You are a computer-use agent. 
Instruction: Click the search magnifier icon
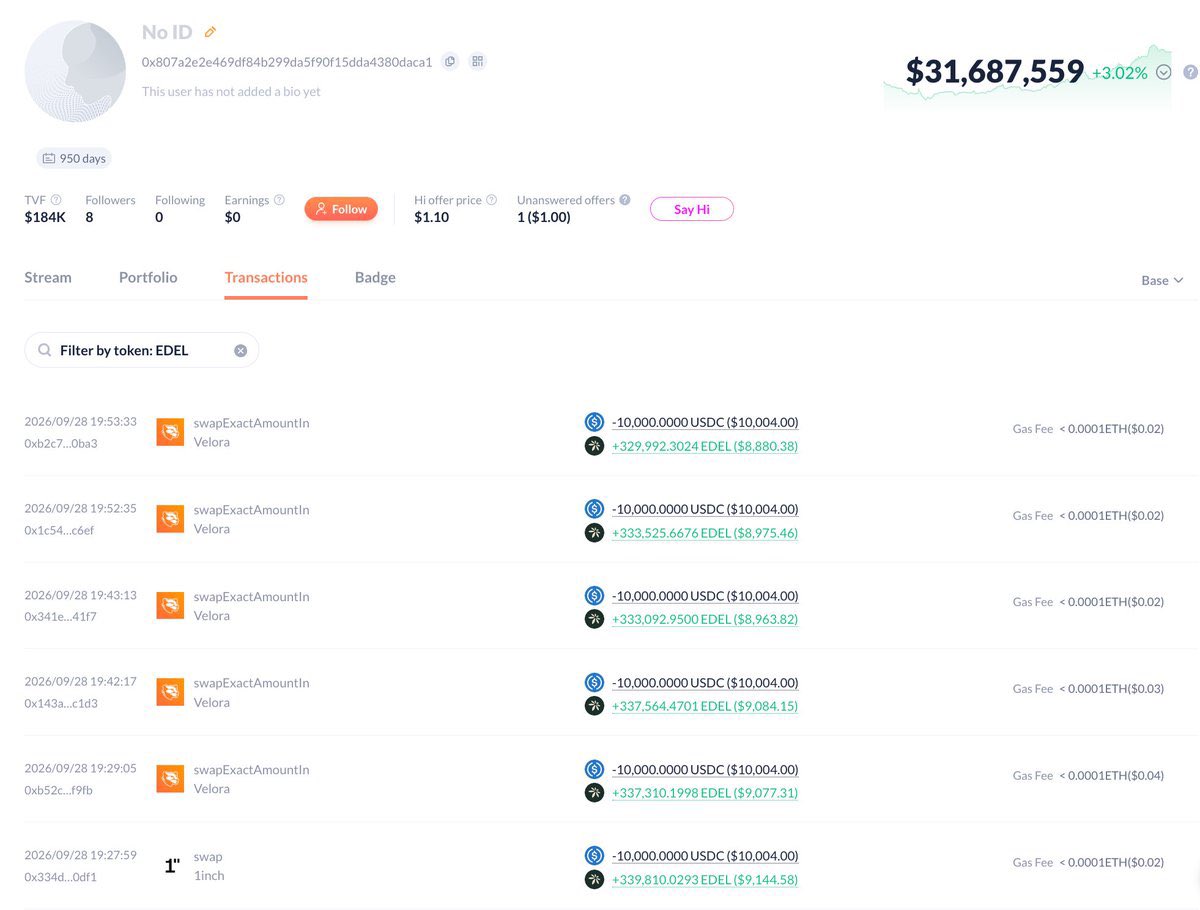pyautogui.click(x=45, y=351)
